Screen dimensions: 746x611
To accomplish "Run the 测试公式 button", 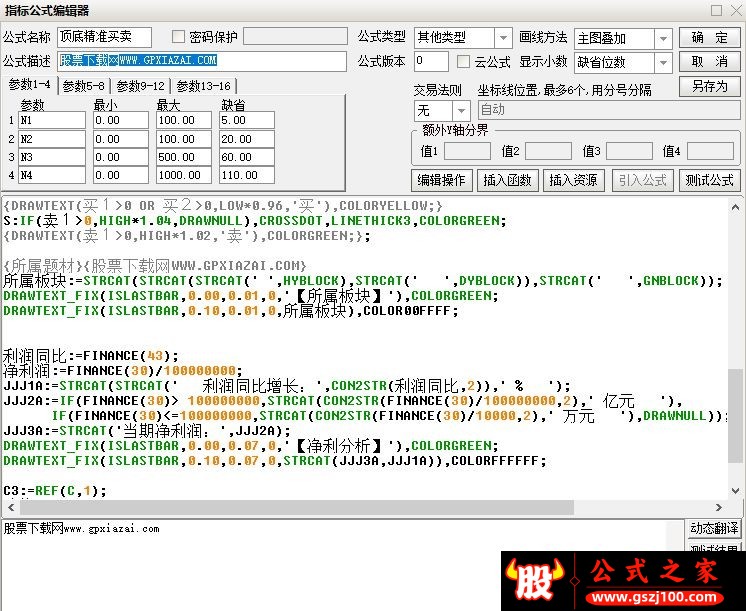I will pos(709,180).
